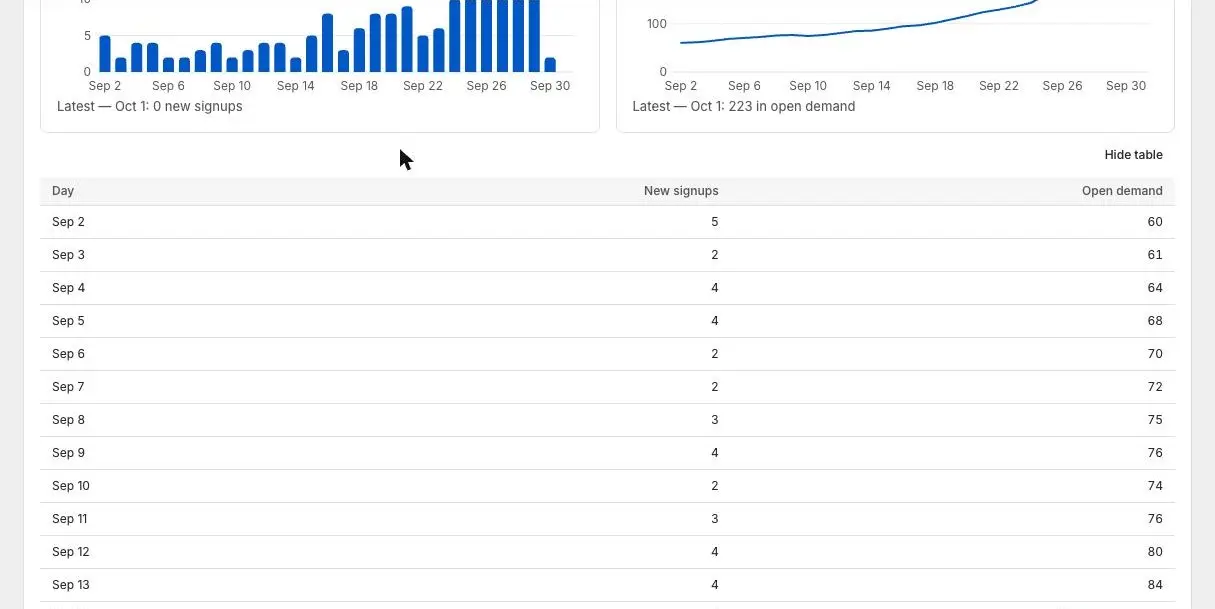Click new signups value 3 in Sep 11 row
The width and height of the screenshot is (1215, 609).
pyautogui.click(x=715, y=519)
